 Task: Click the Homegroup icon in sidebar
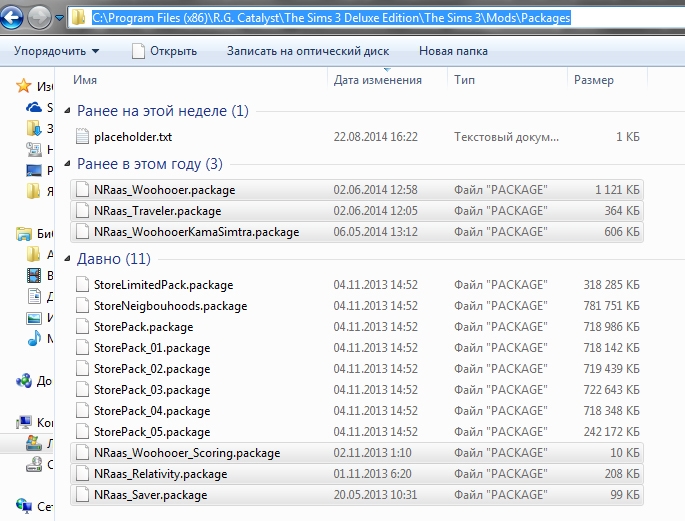coord(24,381)
